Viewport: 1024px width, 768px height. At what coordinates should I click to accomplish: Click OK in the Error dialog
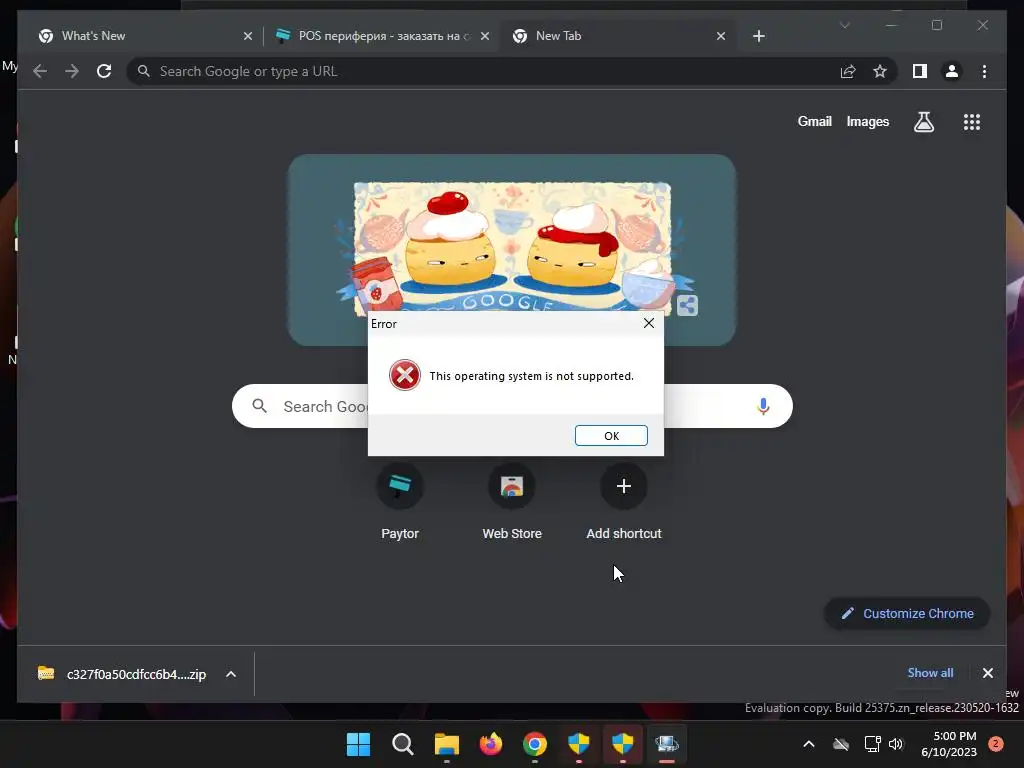(x=611, y=436)
